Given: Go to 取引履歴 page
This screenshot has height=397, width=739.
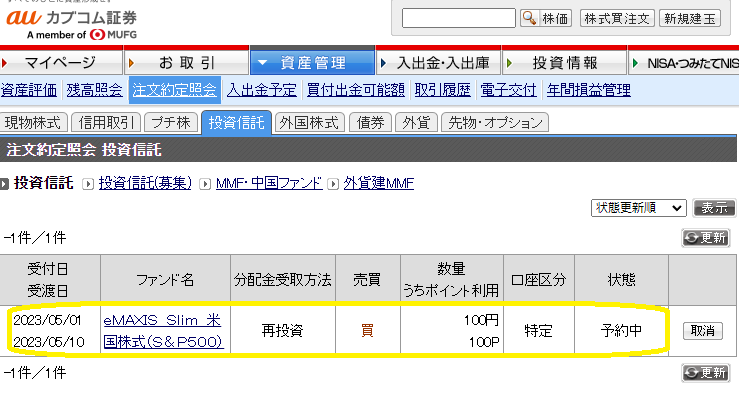Looking at the screenshot, I should click(x=443, y=90).
